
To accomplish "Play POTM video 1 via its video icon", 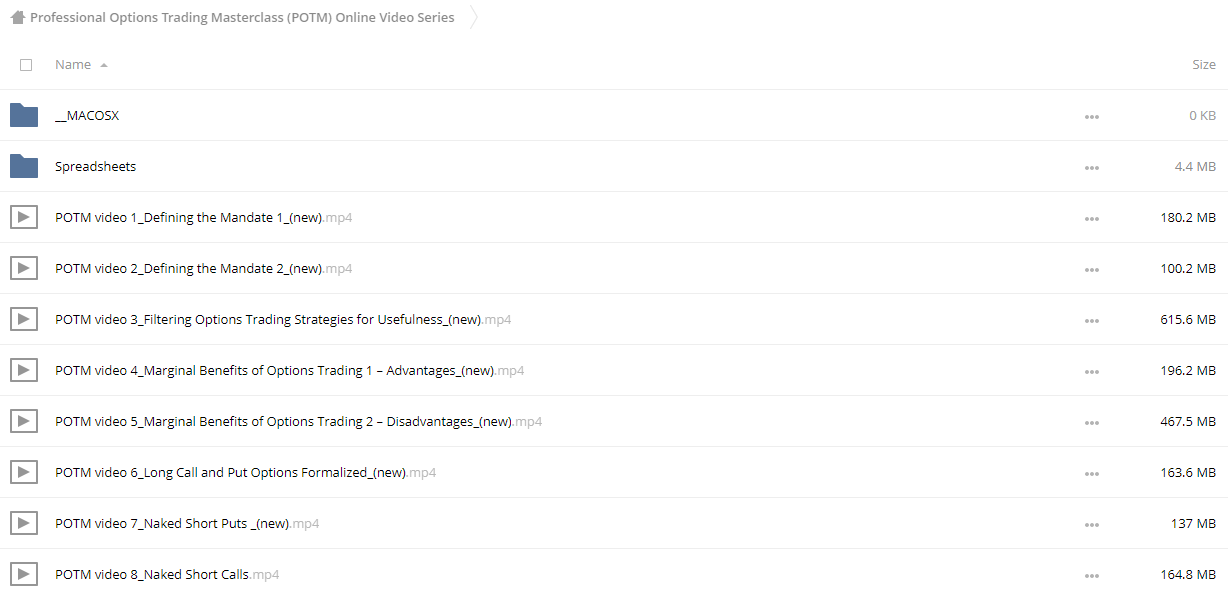I will pyautogui.click(x=24, y=217).
